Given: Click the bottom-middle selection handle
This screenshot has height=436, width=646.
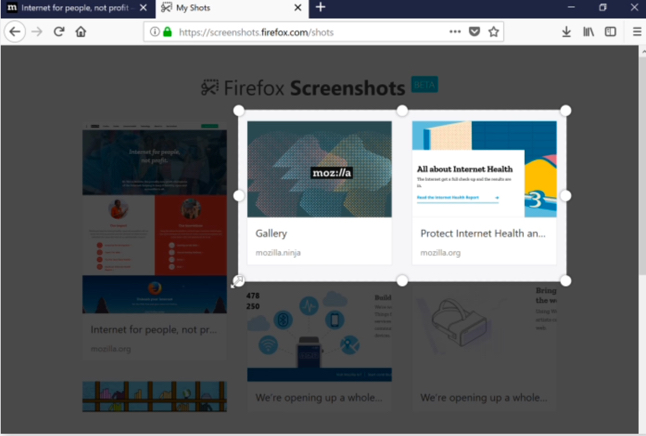Looking at the screenshot, I should click(x=402, y=281).
